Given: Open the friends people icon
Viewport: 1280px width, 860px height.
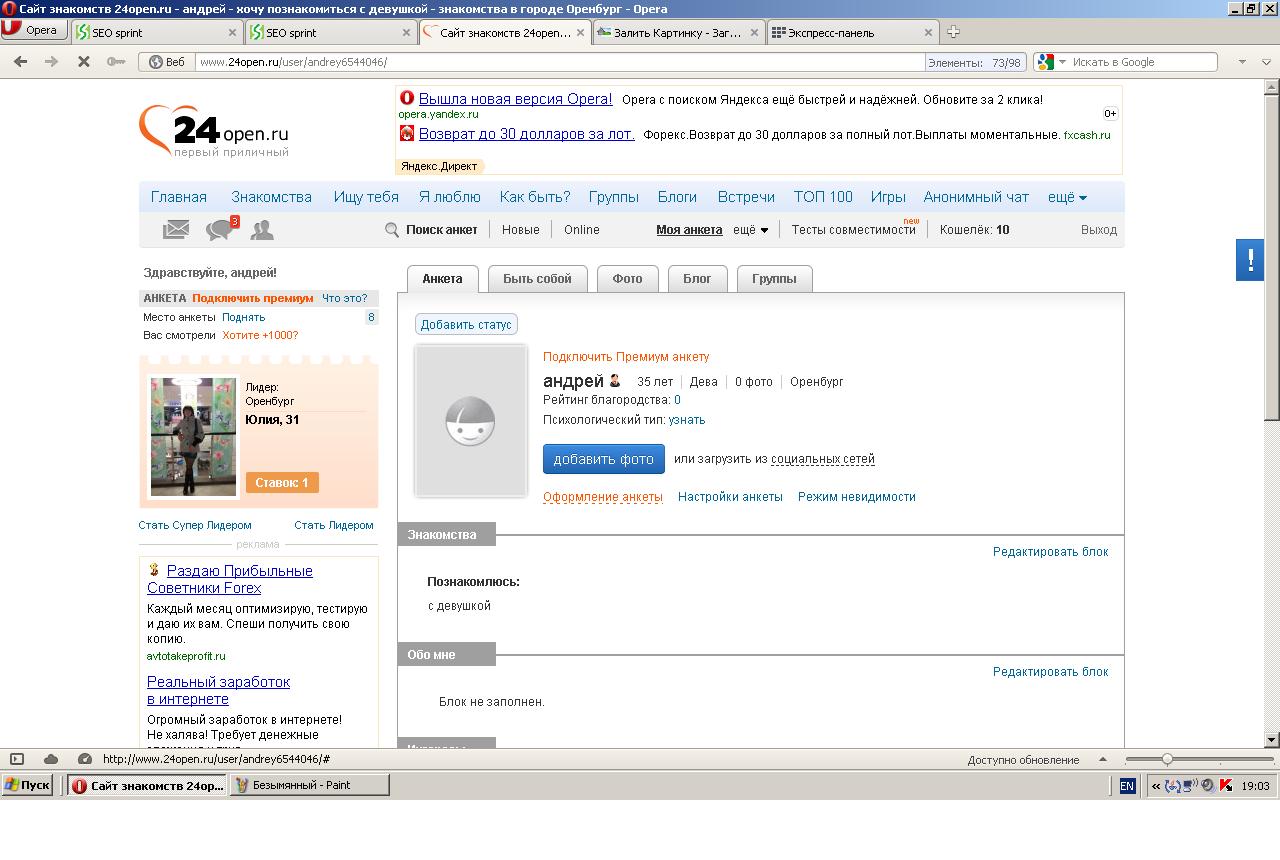Looking at the screenshot, I should [262, 230].
